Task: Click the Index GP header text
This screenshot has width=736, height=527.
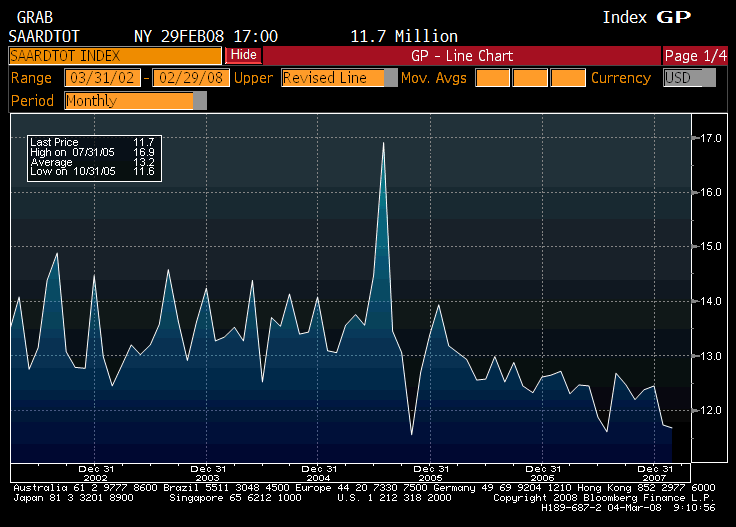Action: [647, 17]
